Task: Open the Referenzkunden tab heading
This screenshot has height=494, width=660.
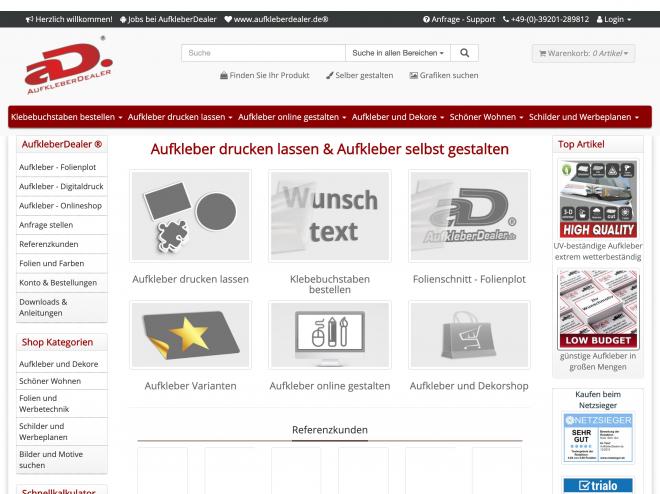Action: point(330,430)
